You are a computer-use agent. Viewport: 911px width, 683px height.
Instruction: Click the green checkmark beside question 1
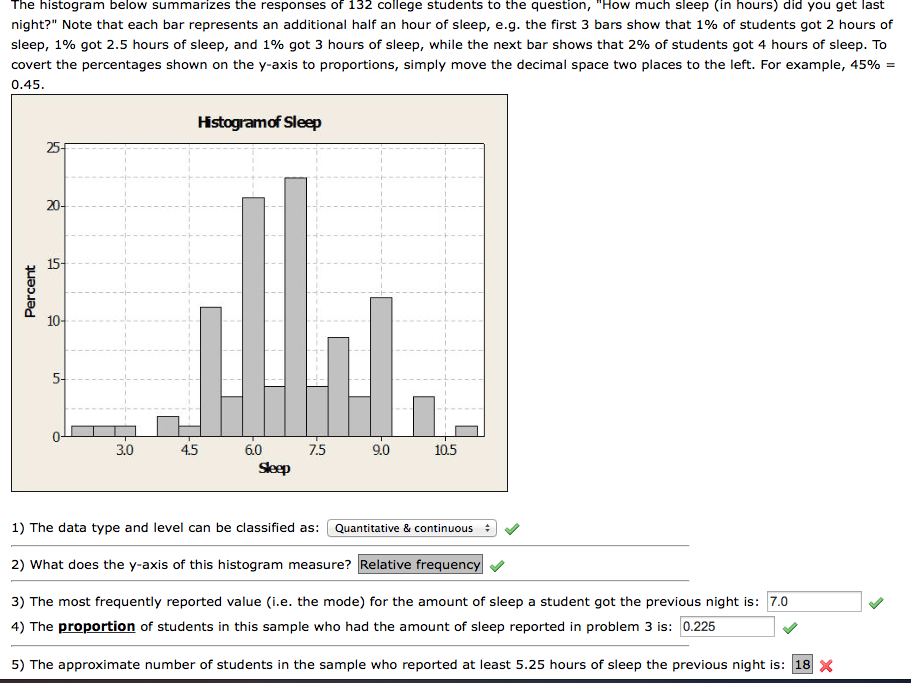coord(512,528)
